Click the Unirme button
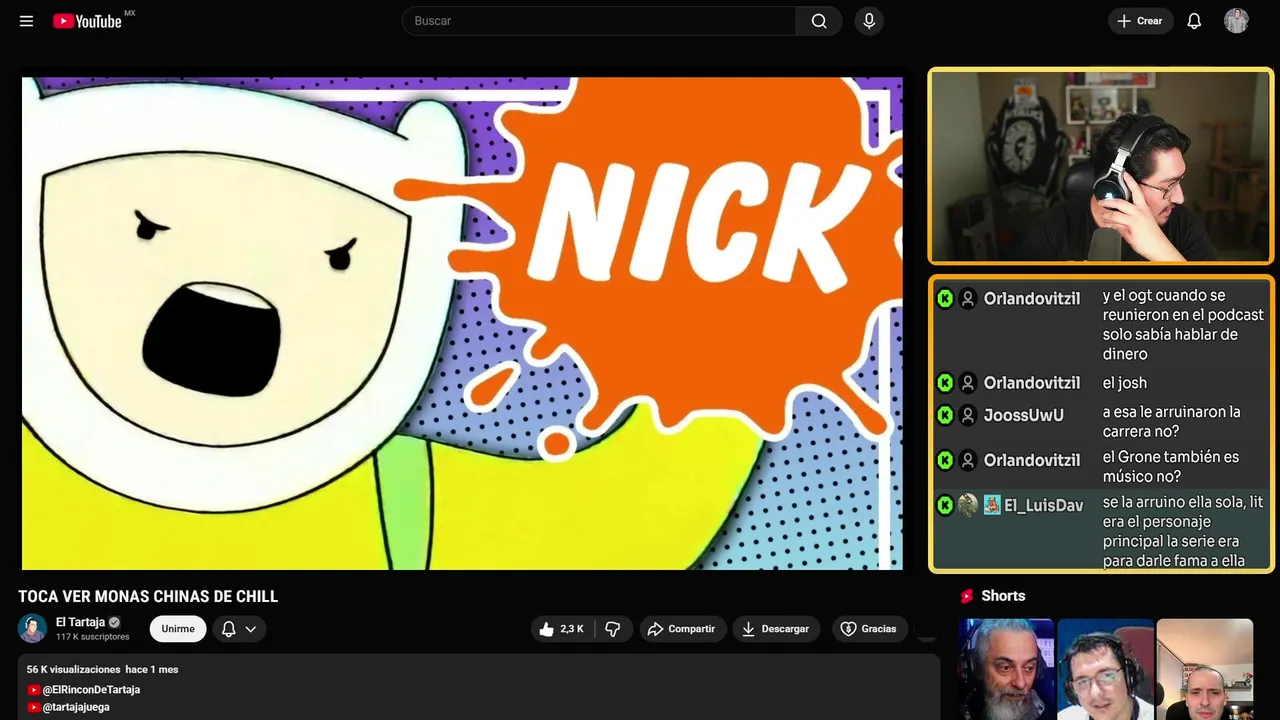Viewport: 1280px width, 720px height. click(178, 629)
